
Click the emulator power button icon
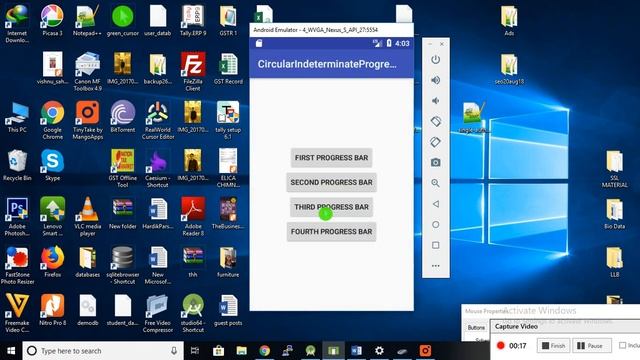436,60
